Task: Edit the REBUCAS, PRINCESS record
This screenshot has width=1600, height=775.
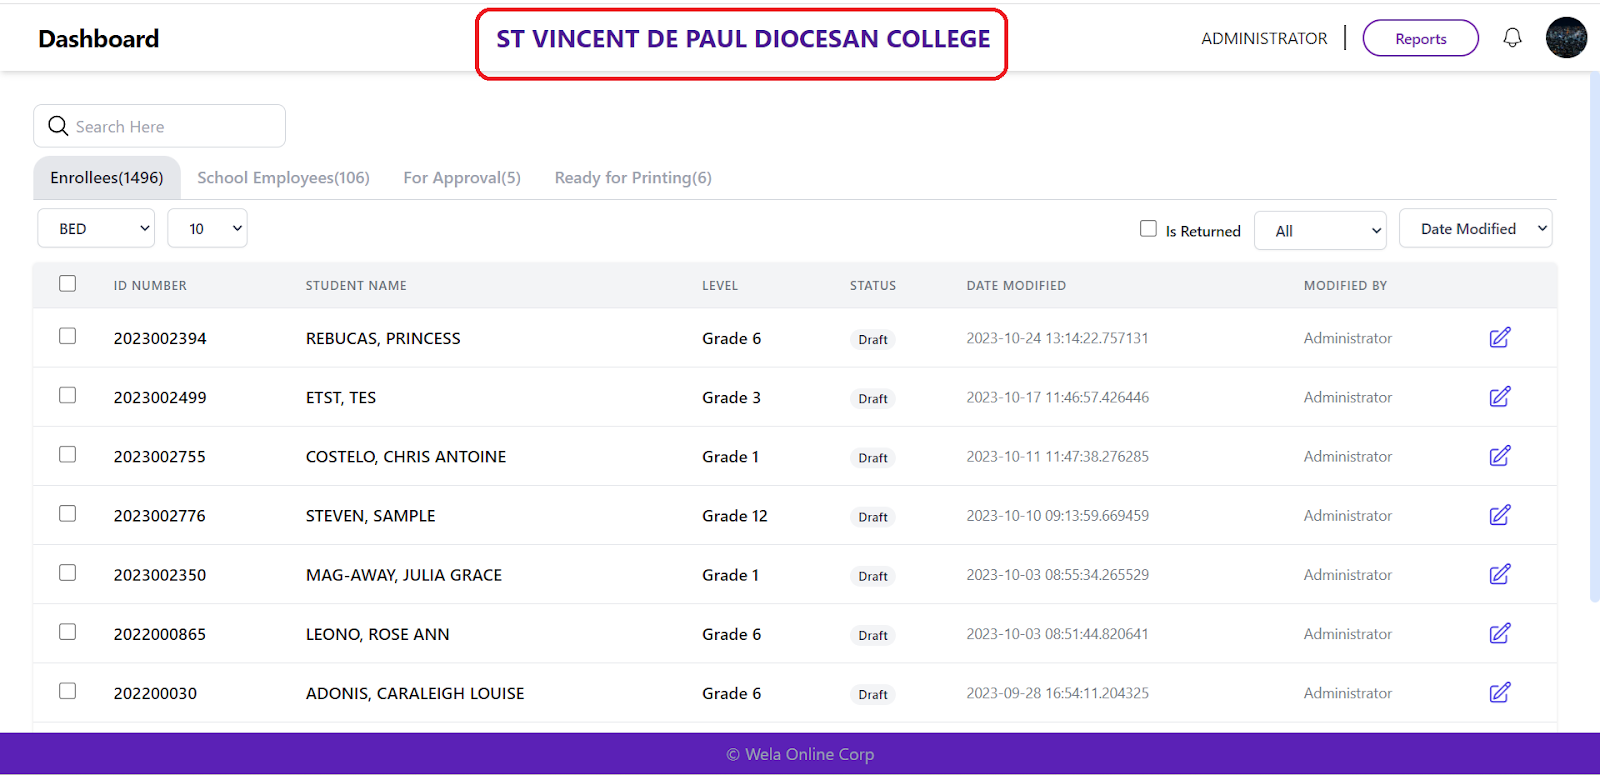Action: tap(1499, 338)
